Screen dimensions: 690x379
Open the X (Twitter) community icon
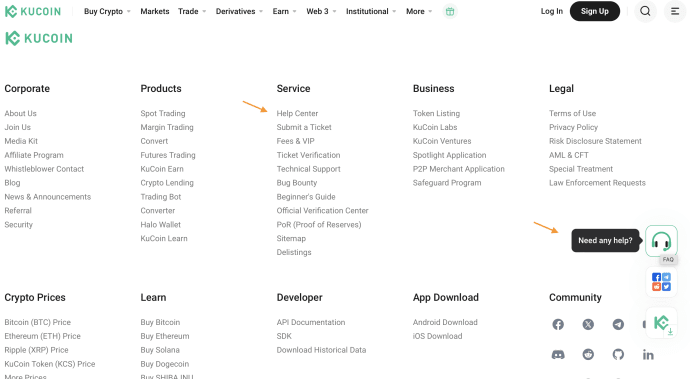click(588, 324)
